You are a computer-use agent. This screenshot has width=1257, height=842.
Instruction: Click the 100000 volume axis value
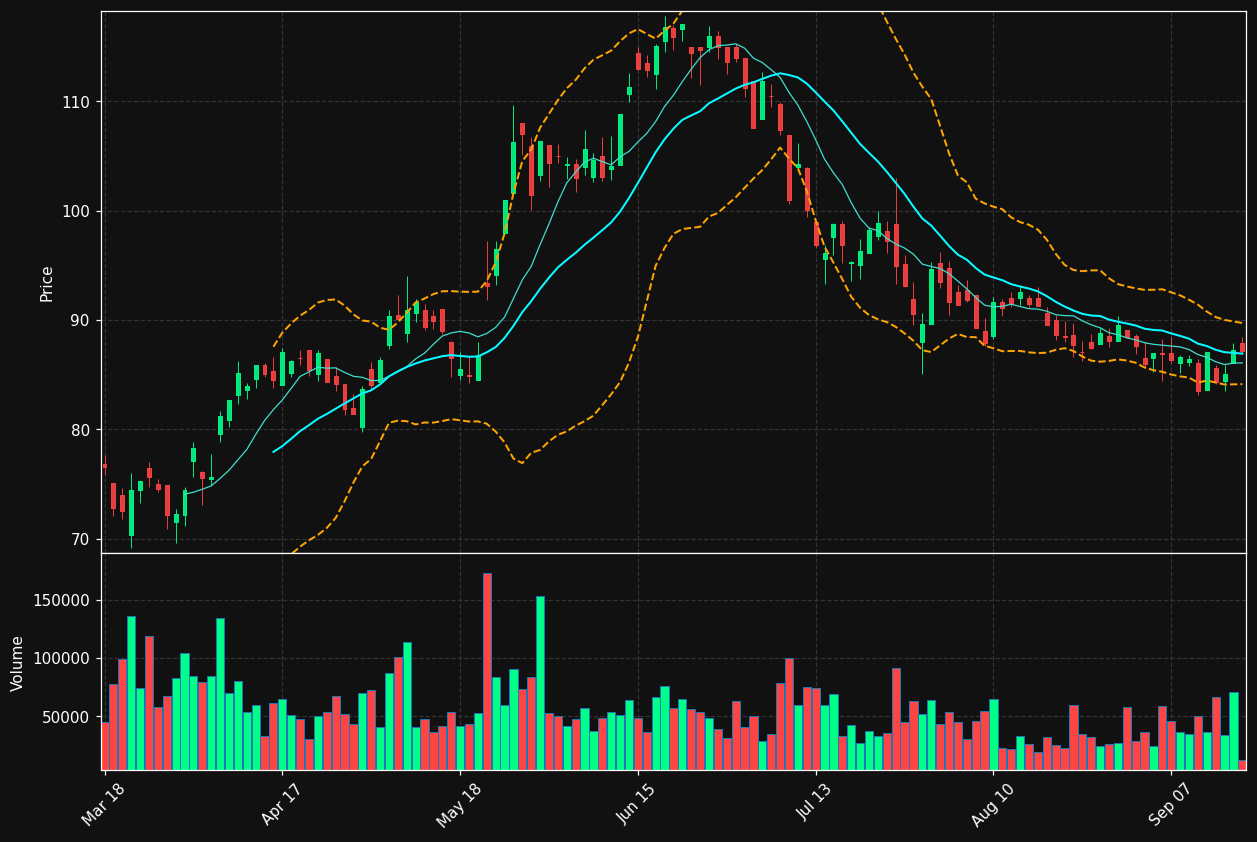click(x=62, y=659)
